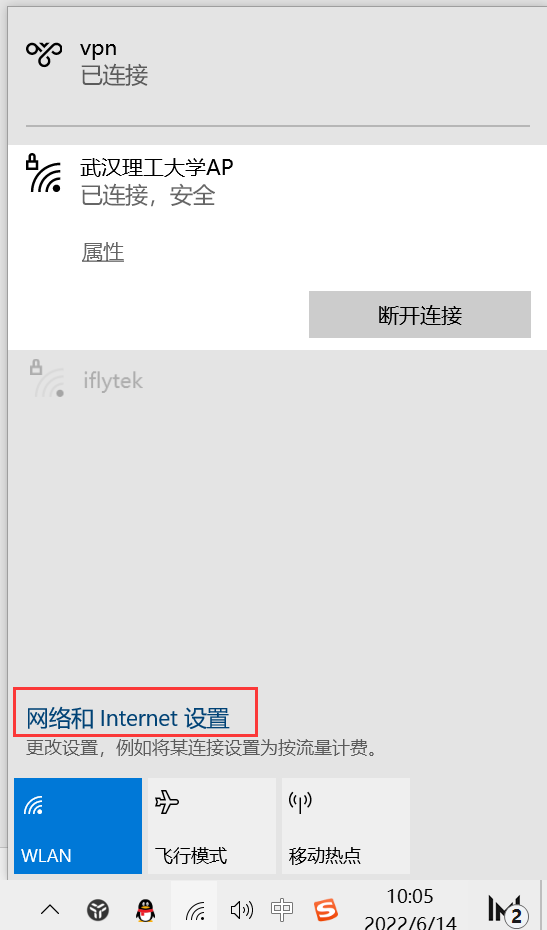
Task: Click the round black sphere tray icon
Action: (98, 909)
